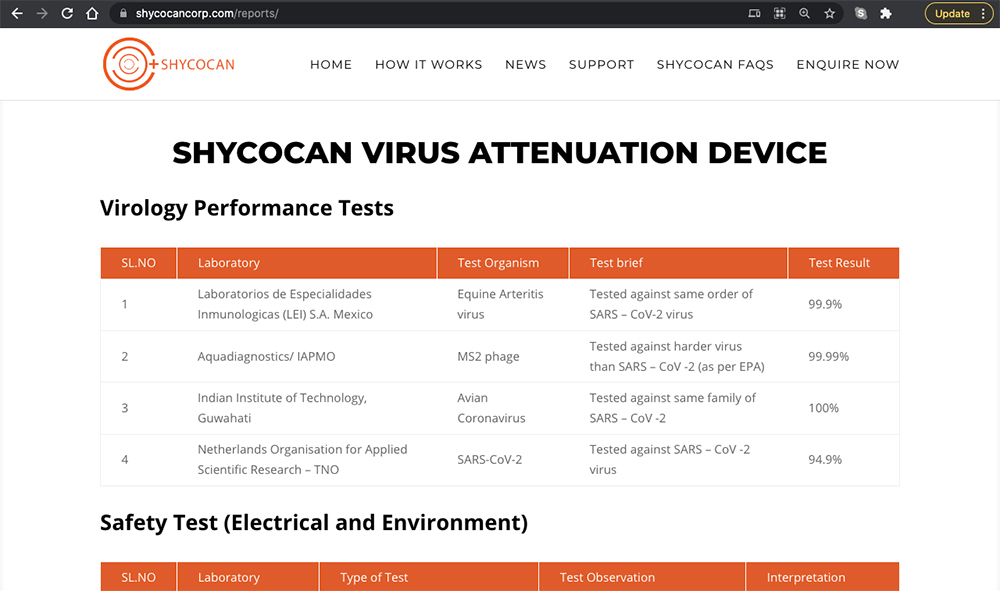Click ENQUIRE NOW nav item
The height and width of the screenshot is (591, 1000).
point(848,64)
